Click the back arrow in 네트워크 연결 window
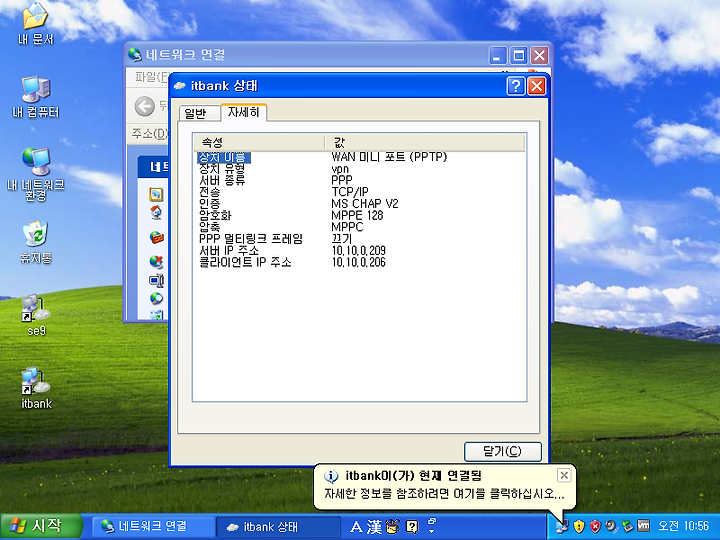720x540 pixels. [x=145, y=107]
